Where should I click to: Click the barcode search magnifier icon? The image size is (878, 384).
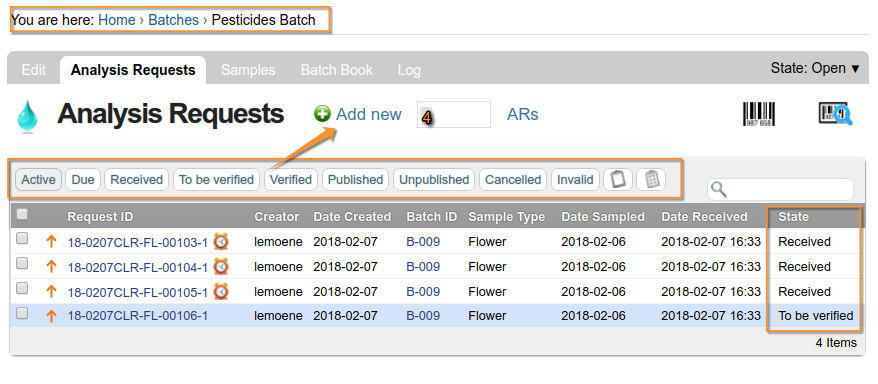click(835, 114)
